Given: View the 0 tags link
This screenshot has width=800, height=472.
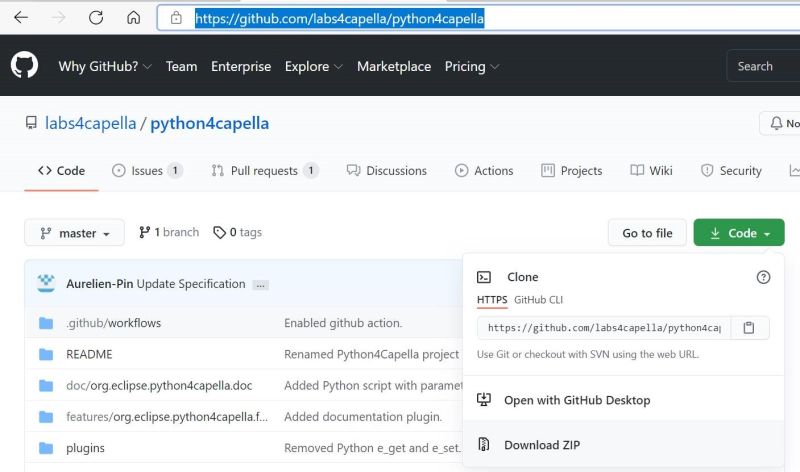Looking at the screenshot, I should 237,232.
